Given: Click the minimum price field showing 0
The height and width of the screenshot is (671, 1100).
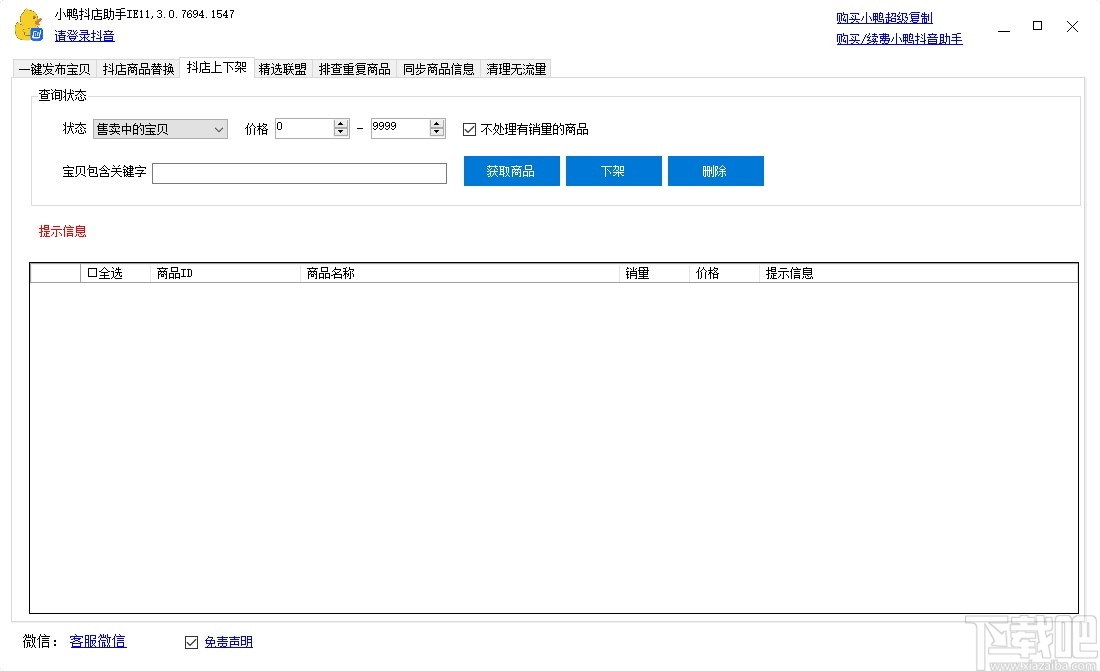Looking at the screenshot, I should (x=304, y=128).
